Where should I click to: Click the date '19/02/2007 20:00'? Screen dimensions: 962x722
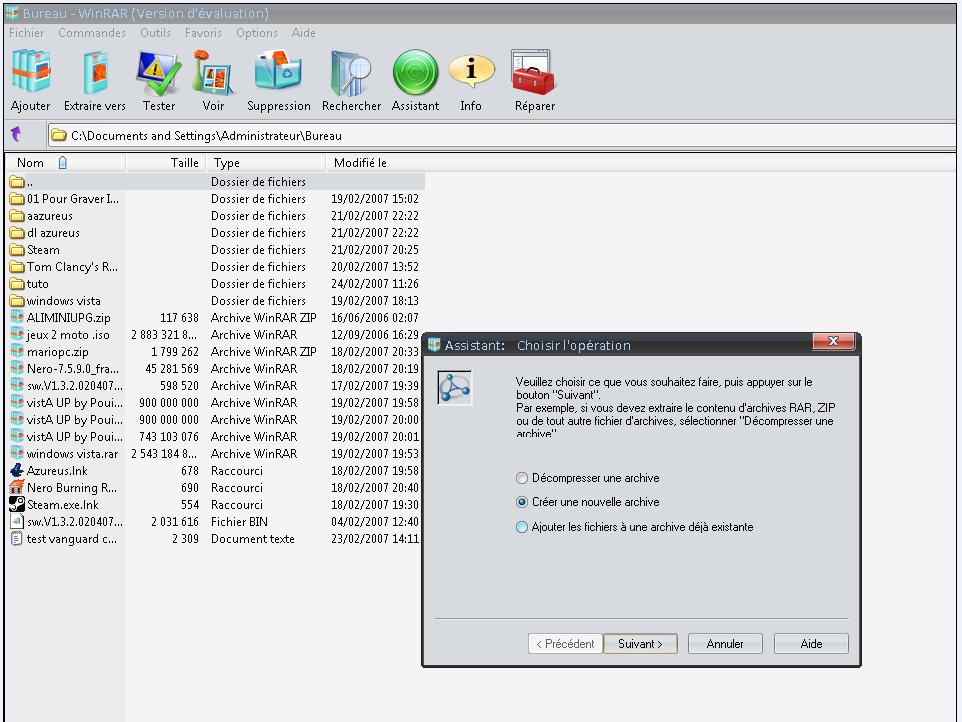click(x=375, y=420)
